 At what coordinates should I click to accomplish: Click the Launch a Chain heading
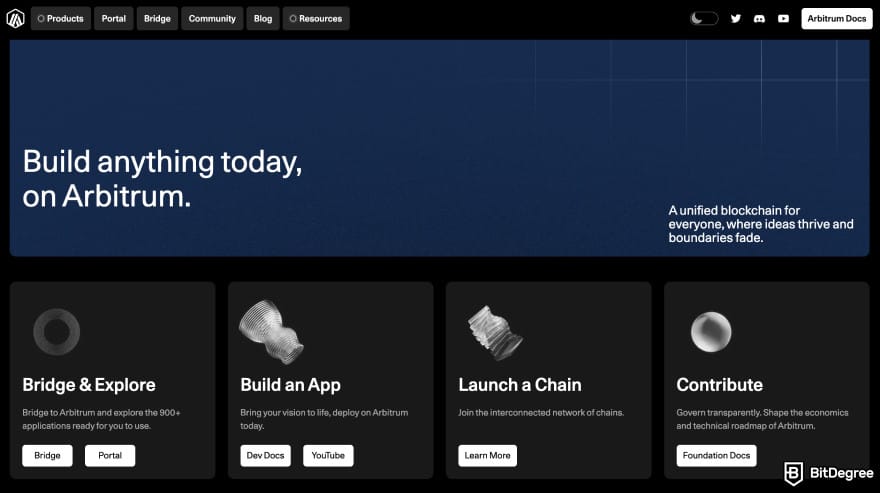point(520,385)
